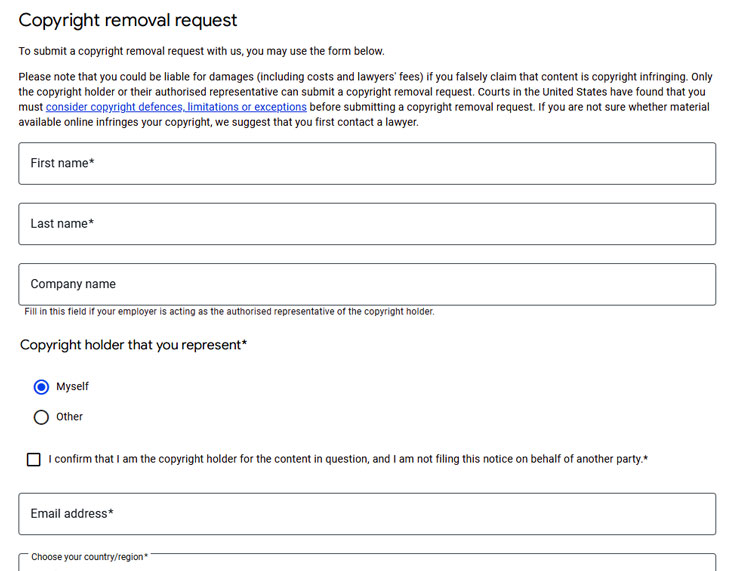Choose the Other radio button

[41, 417]
